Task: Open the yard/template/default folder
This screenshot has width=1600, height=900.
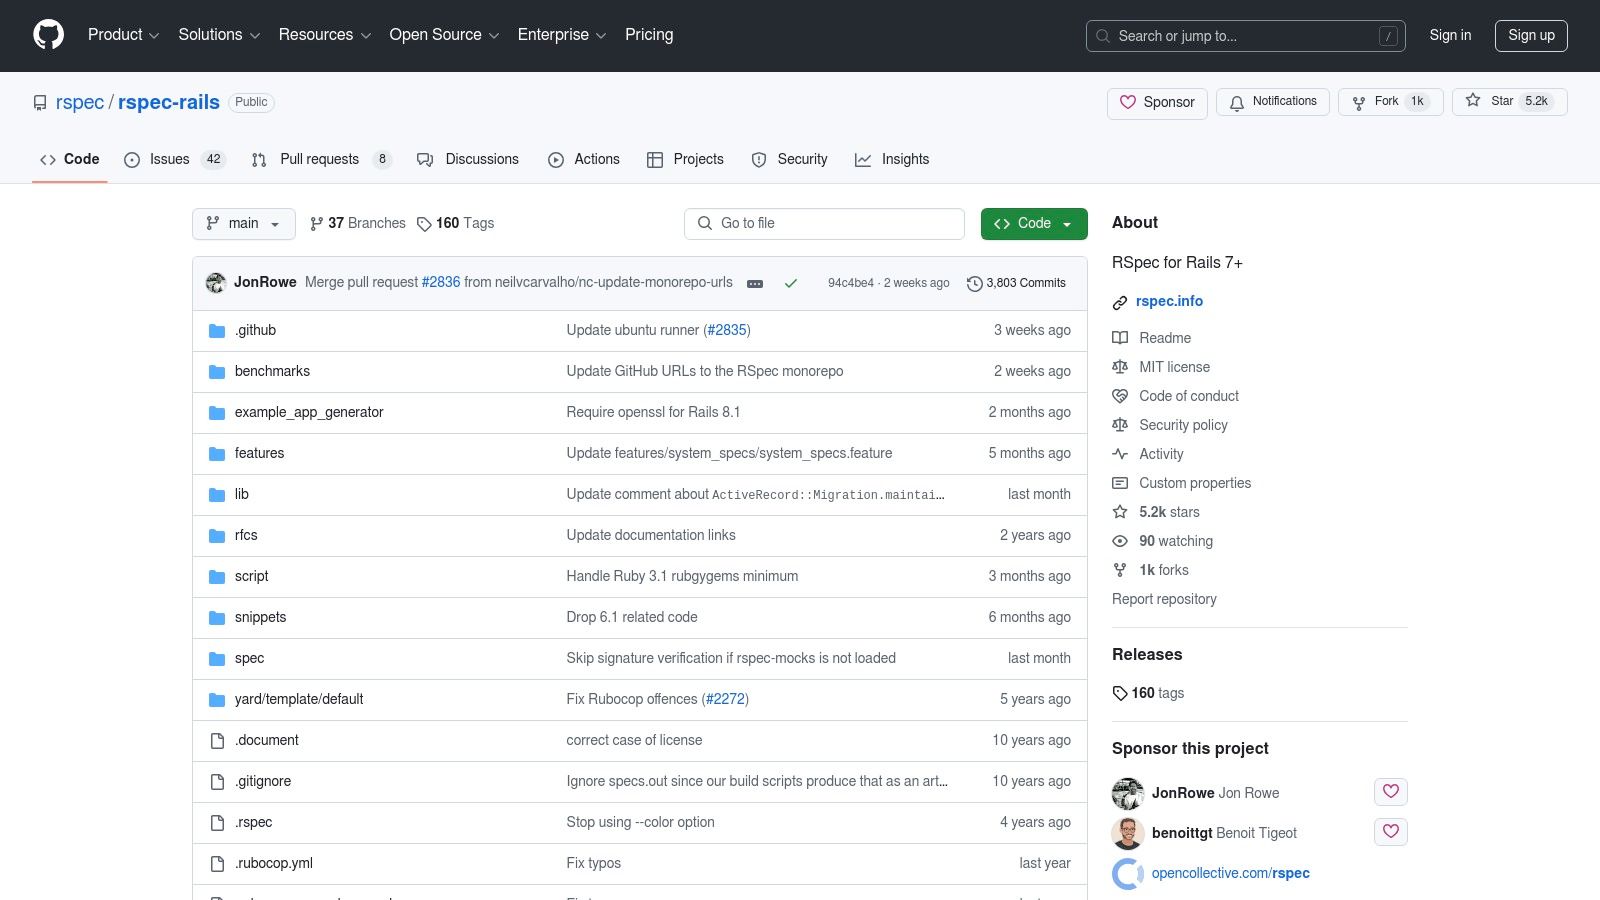Action: click(299, 700)
